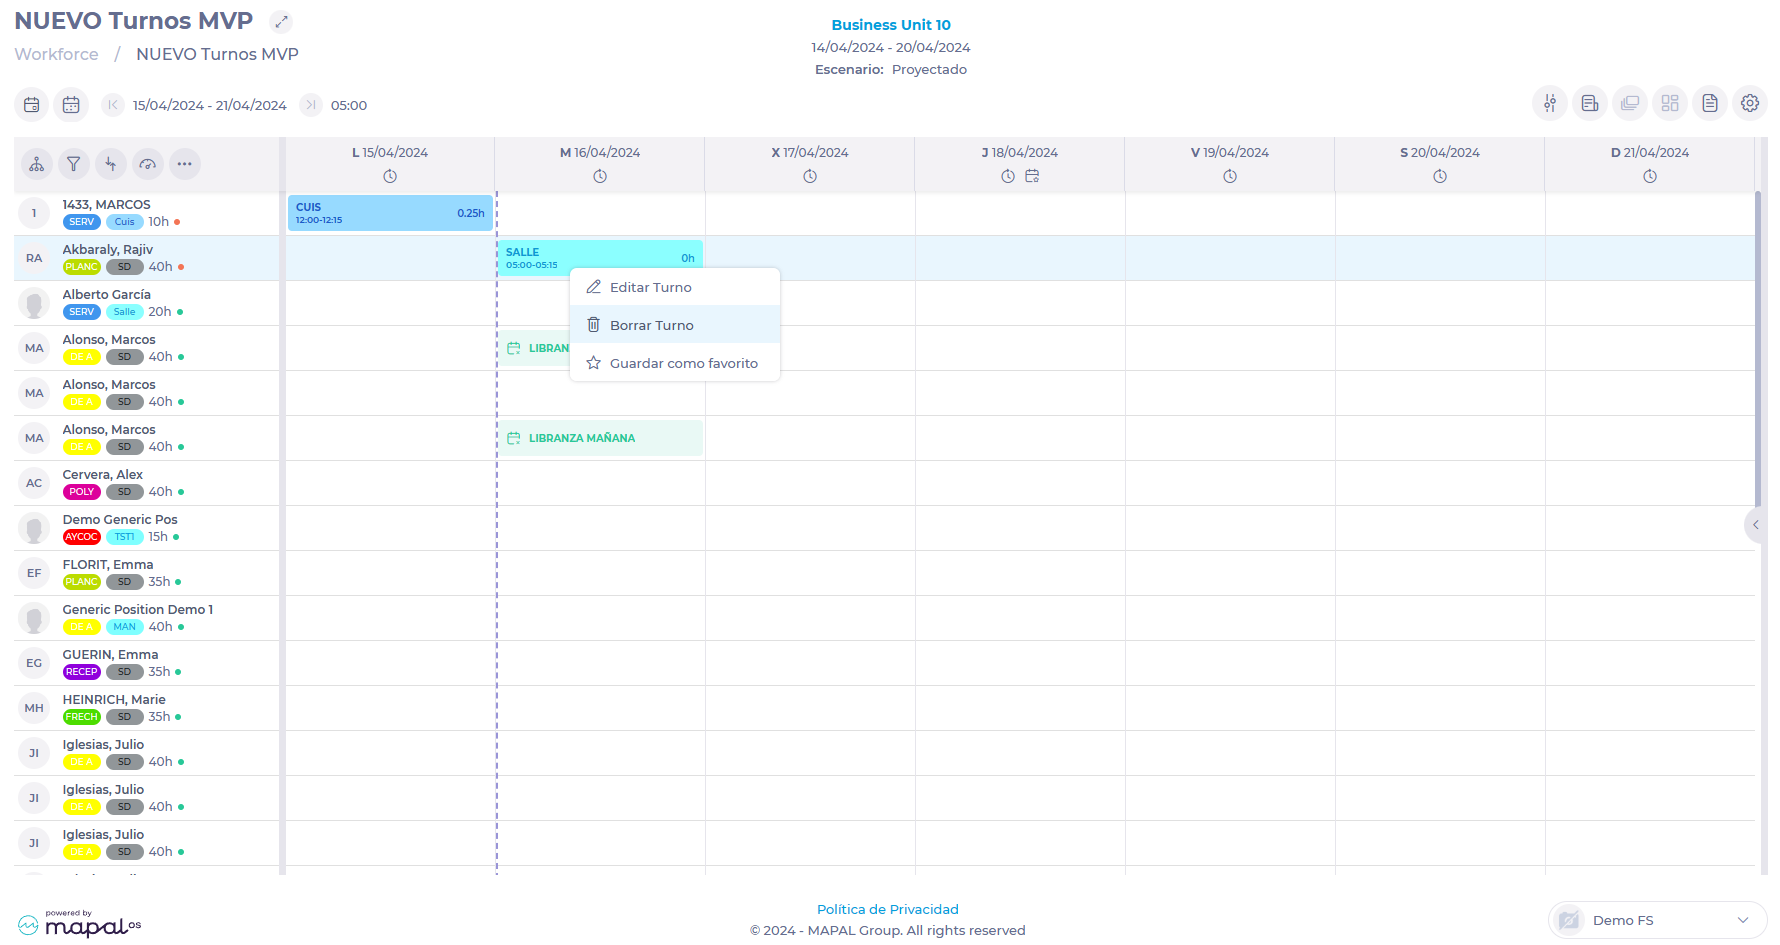Open the settings gear icon
Screen dimensions: 1780x945
click(x=1749, y=103)
